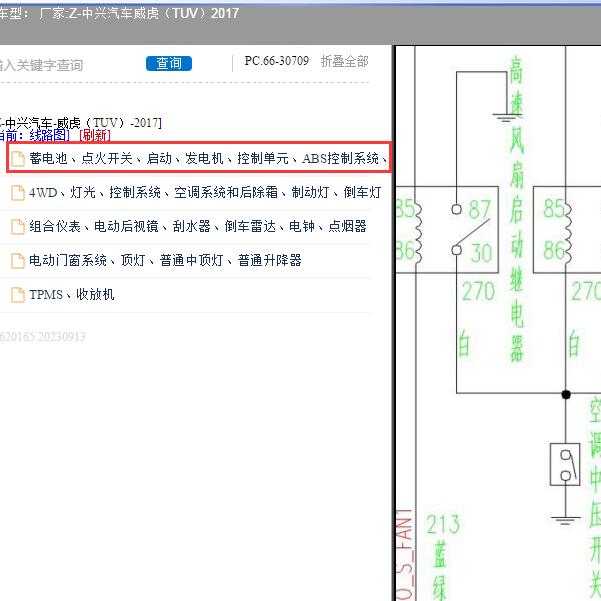
Task: Click 折叠全部 to collapse all
Action: coord(344,61)
